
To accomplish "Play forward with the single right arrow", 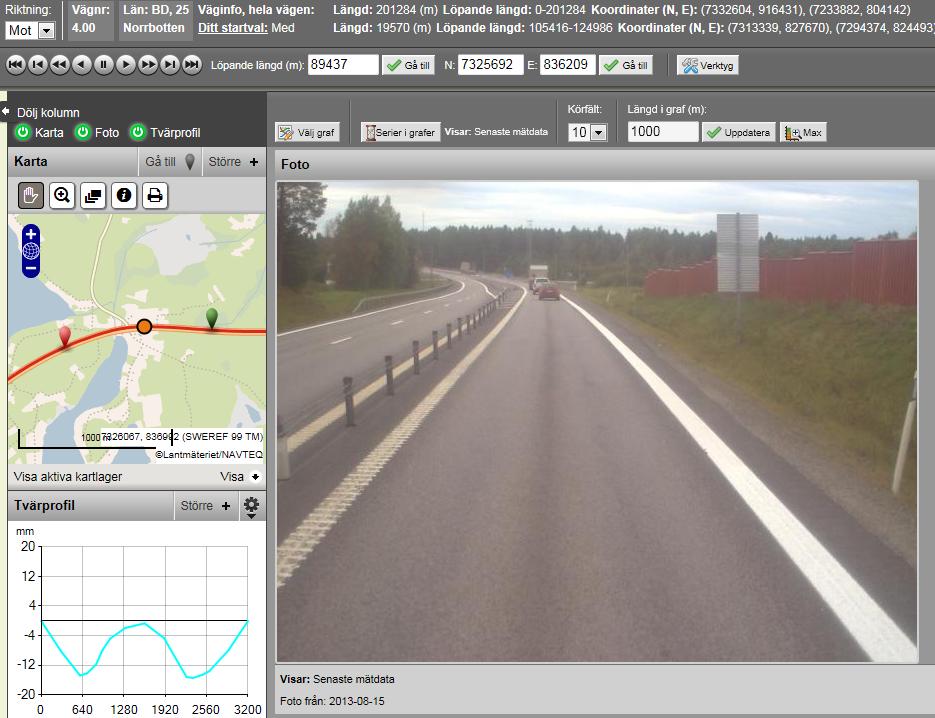I will (126, 64).
